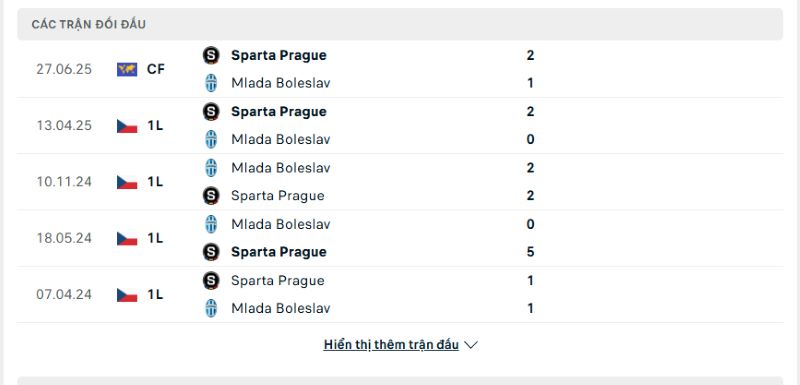
Task: Open Hiển thị thêm trận đấu link
Action: [391, 345]
